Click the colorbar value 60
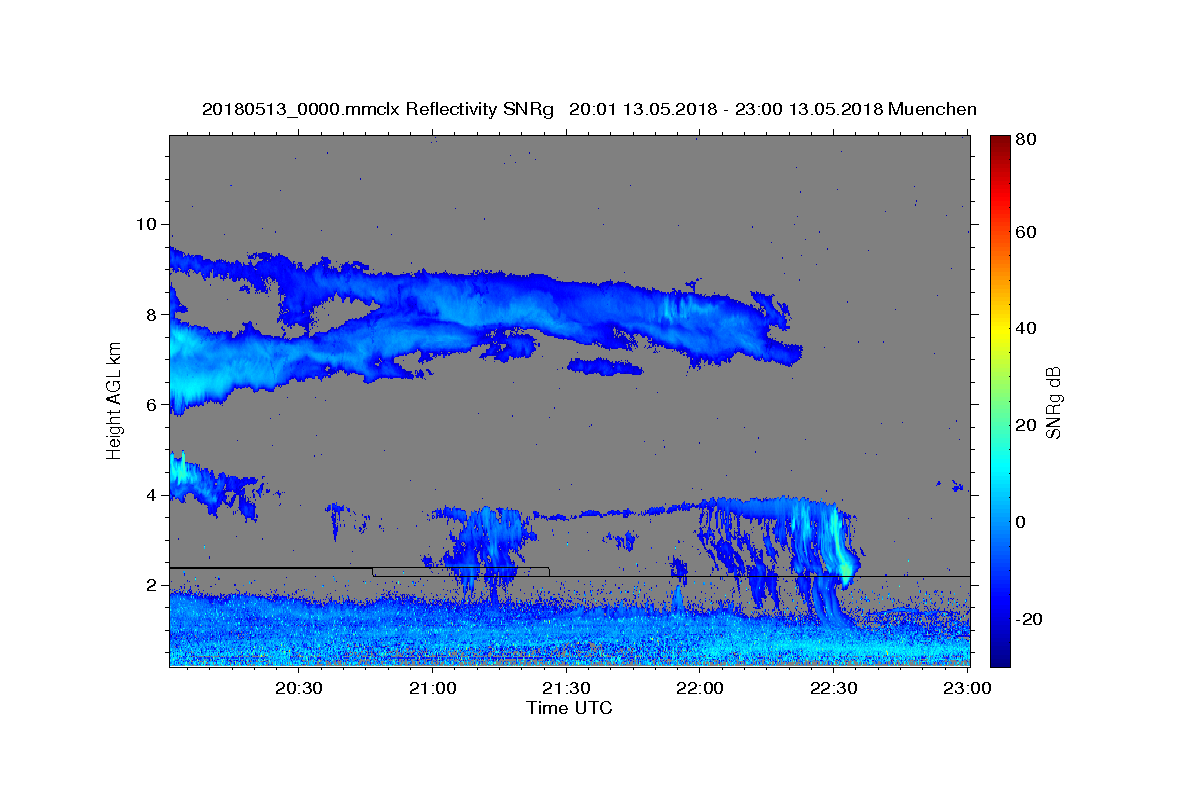 (x=1025, y=232)
